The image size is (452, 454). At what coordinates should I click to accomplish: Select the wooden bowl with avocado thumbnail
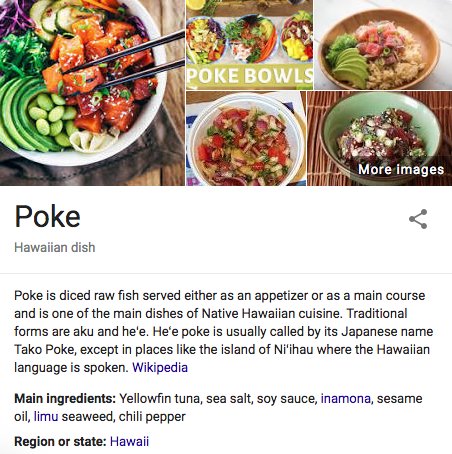[383, 45]
